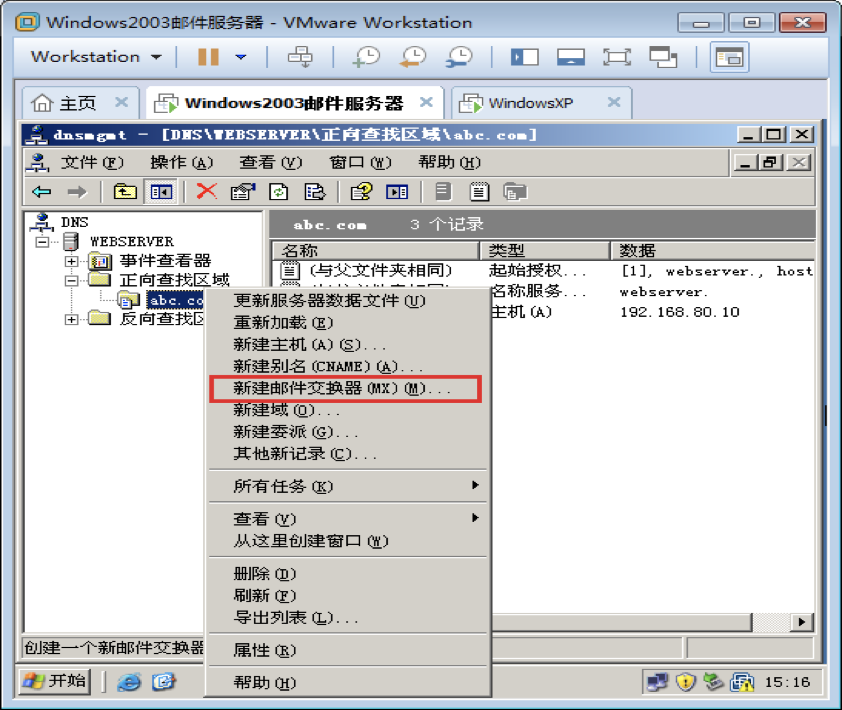The image size is (842, 710).
Task: Open the 帮助(H) menu in the menu bar
Action: (x=449, y=162)
